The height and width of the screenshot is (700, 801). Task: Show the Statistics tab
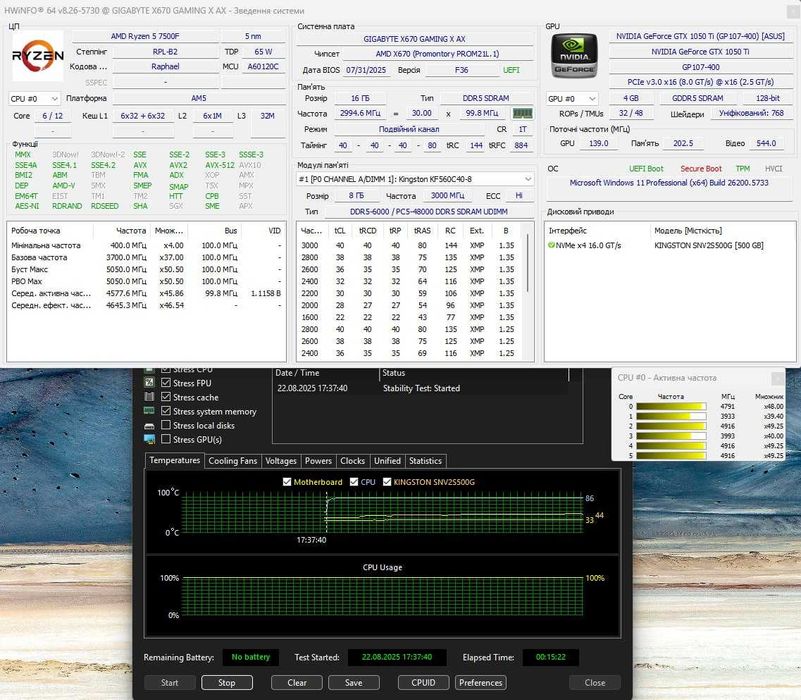pos(425,461)
